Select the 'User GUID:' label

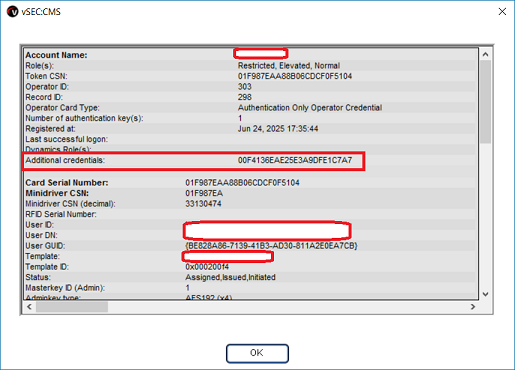[45, 246]
